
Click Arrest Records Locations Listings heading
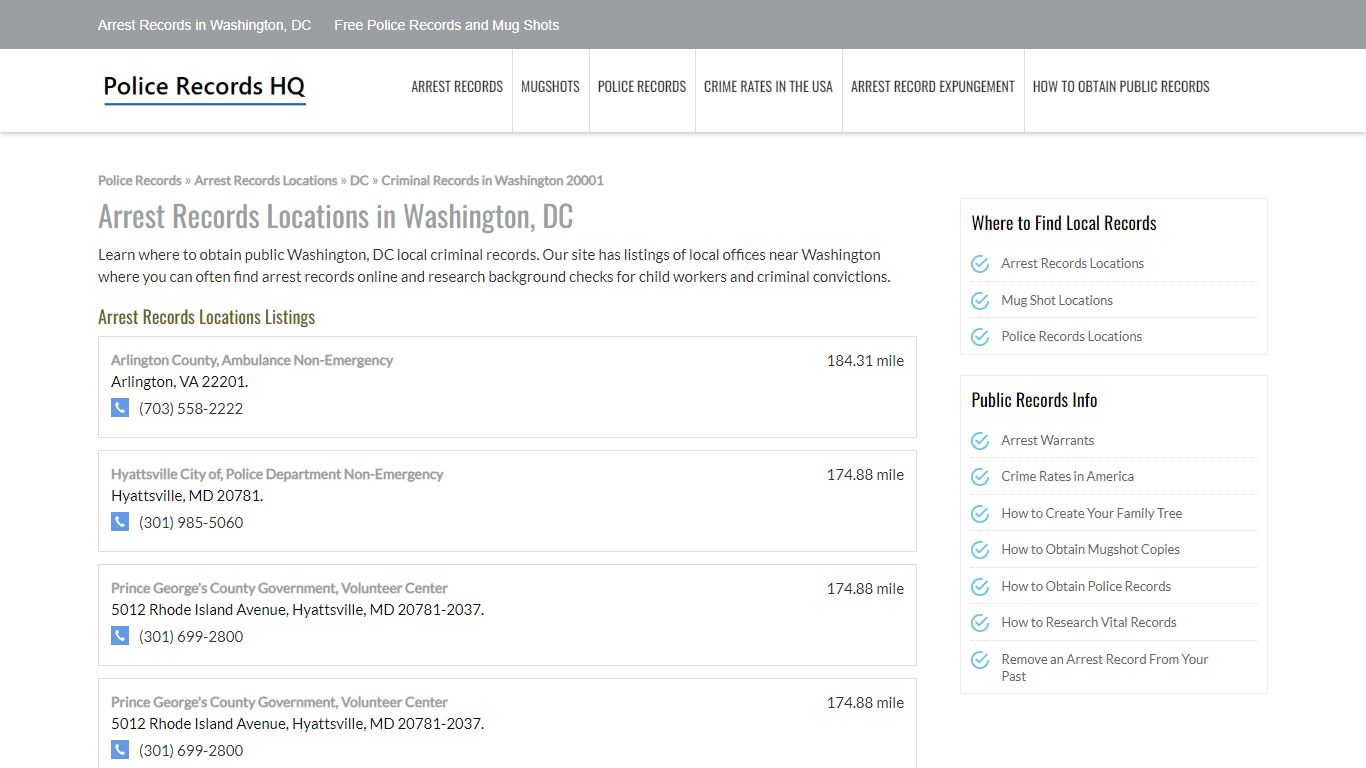(x=207, y=317)
